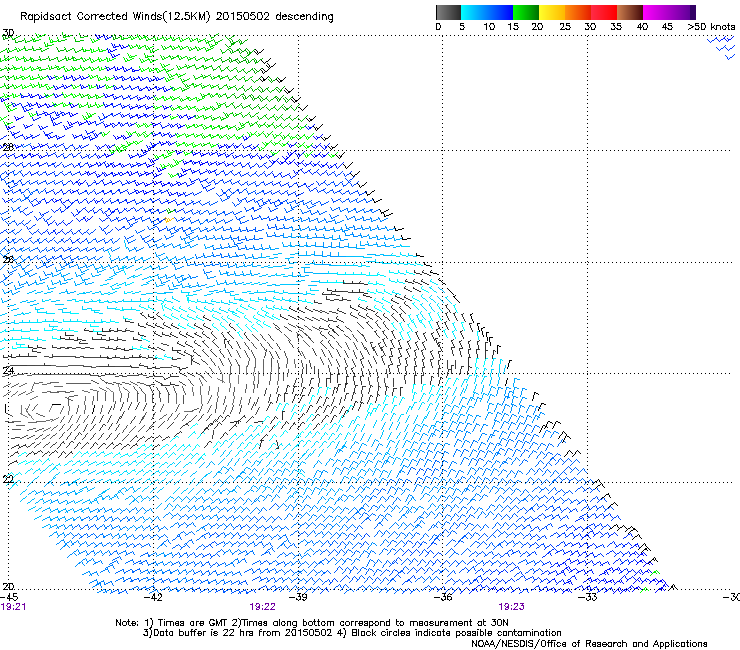Click the purple time stamp '19:22'
Image resolution: width=740 pixels, height=650 pixels.
tap(262, 607)
